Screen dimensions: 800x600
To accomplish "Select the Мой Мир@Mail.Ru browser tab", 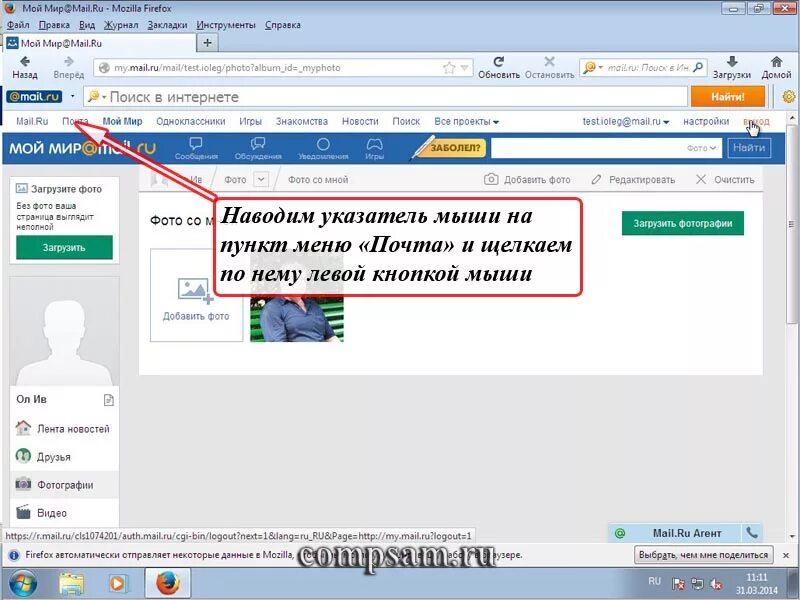I will click(x=99, y=43).
